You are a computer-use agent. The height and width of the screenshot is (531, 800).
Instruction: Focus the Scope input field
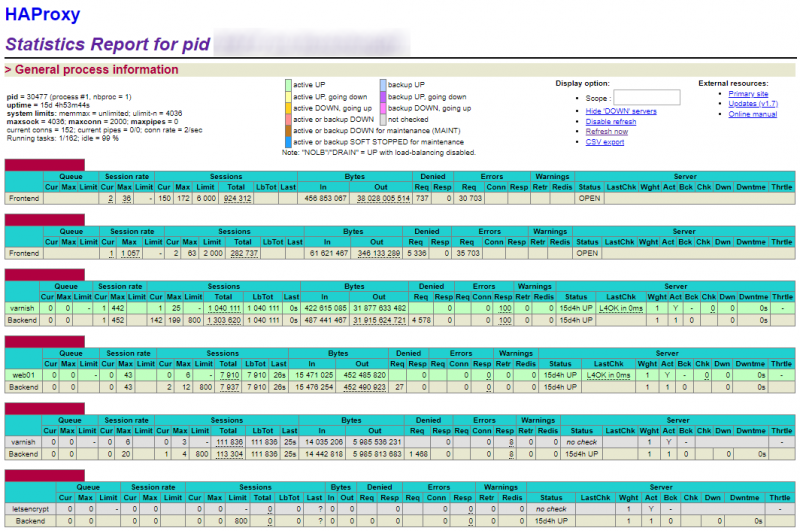tap(646, 97)
